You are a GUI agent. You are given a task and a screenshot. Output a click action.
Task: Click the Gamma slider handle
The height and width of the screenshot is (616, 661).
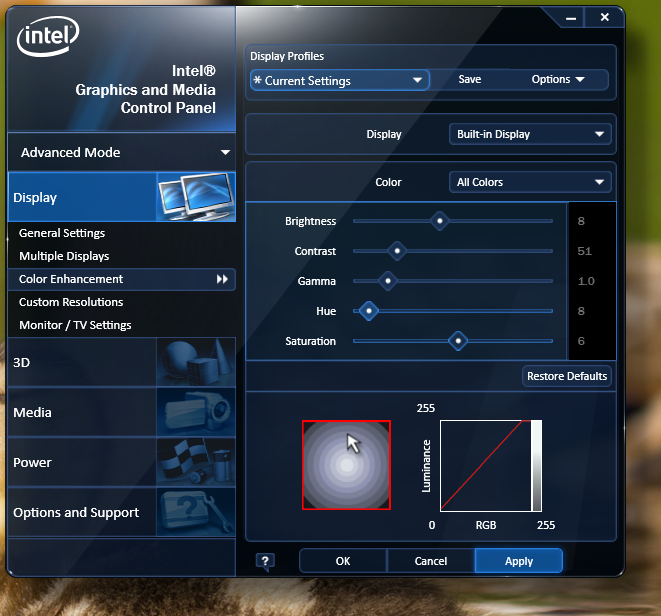pyautogui.click(x=388, y=281)
